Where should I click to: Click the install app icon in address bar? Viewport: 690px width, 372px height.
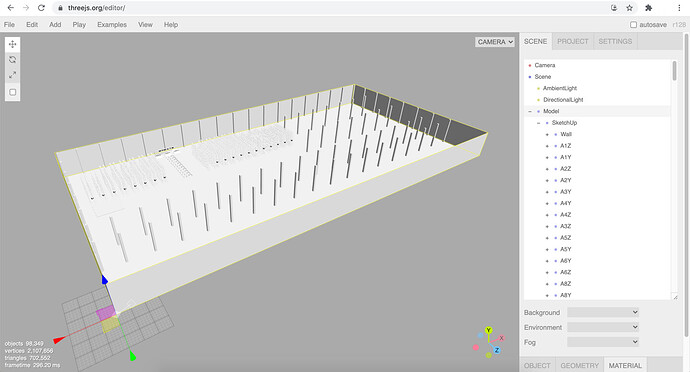pyautogui.click(x=614, y=8)
